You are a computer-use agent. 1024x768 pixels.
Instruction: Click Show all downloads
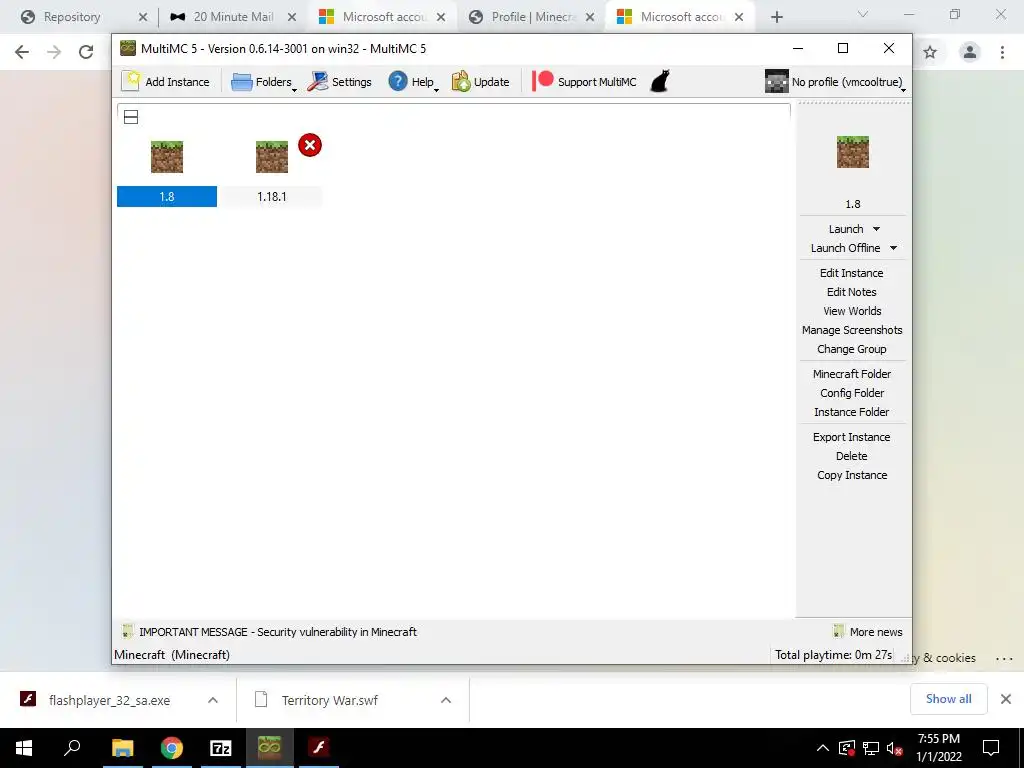(948, 699)
